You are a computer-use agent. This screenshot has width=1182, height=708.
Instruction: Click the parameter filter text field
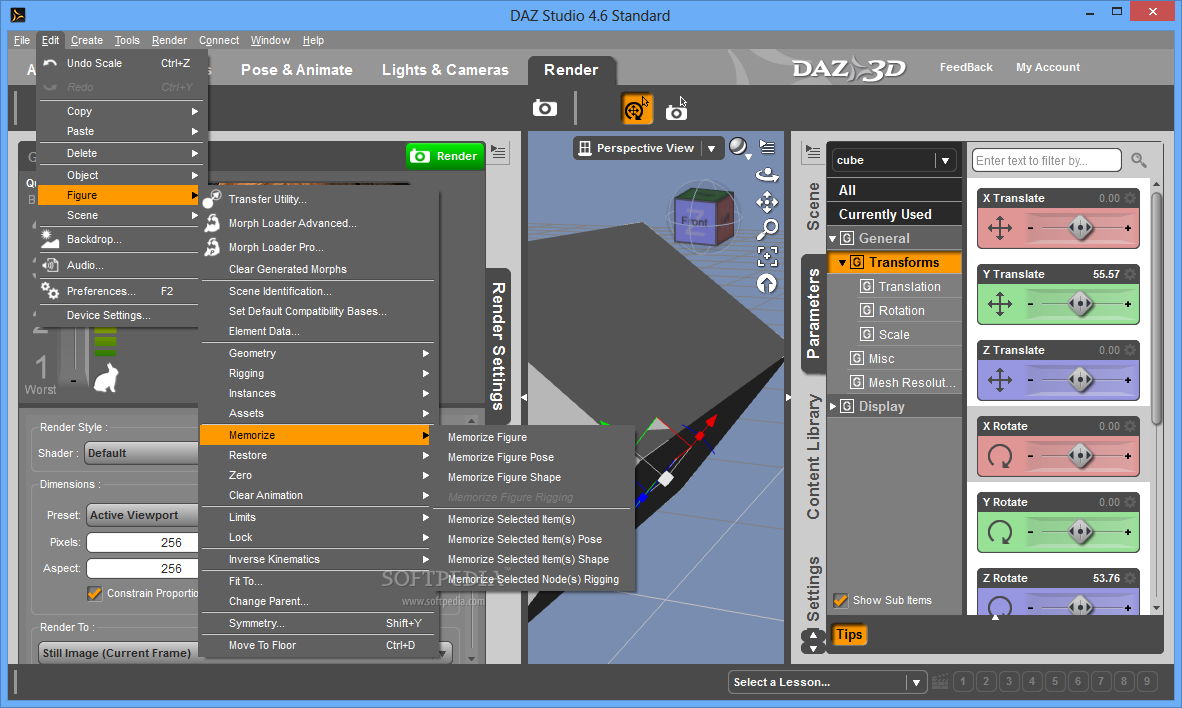coord(1046,161)
